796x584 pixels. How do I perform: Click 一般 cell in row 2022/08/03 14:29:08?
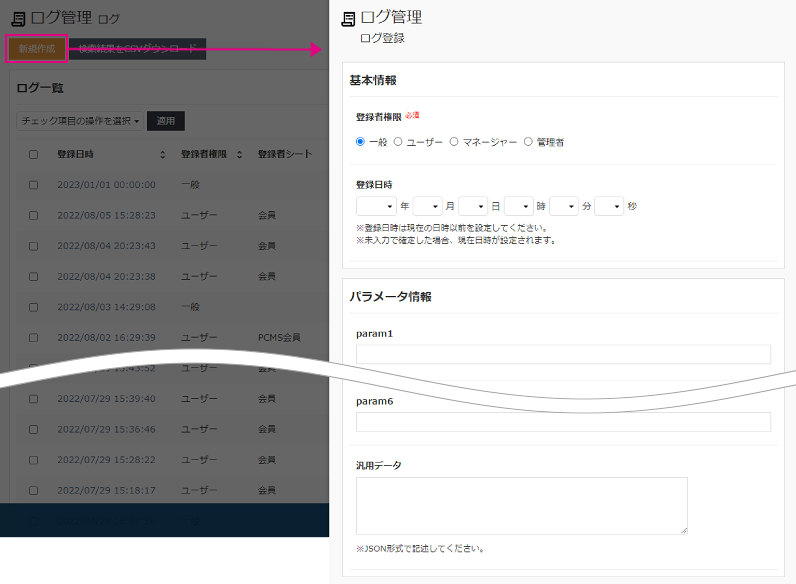click(190, 307)
